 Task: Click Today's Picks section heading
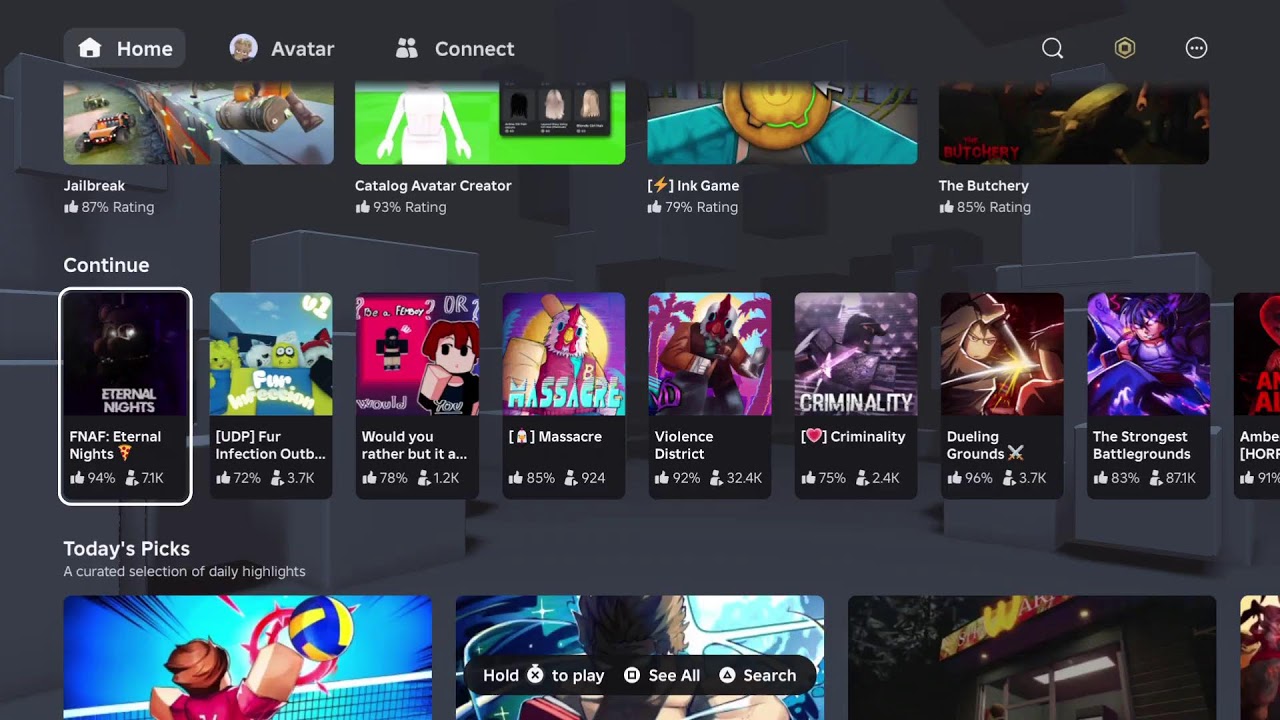(126, 548)
